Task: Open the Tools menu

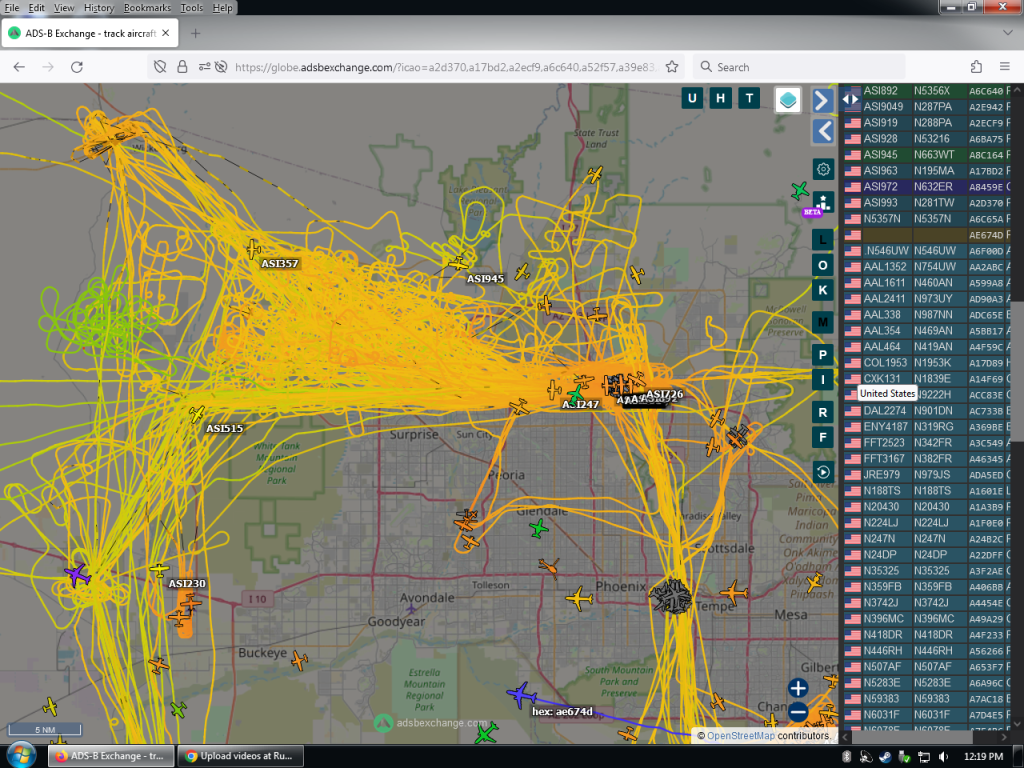Action: (x=191, y=8)
